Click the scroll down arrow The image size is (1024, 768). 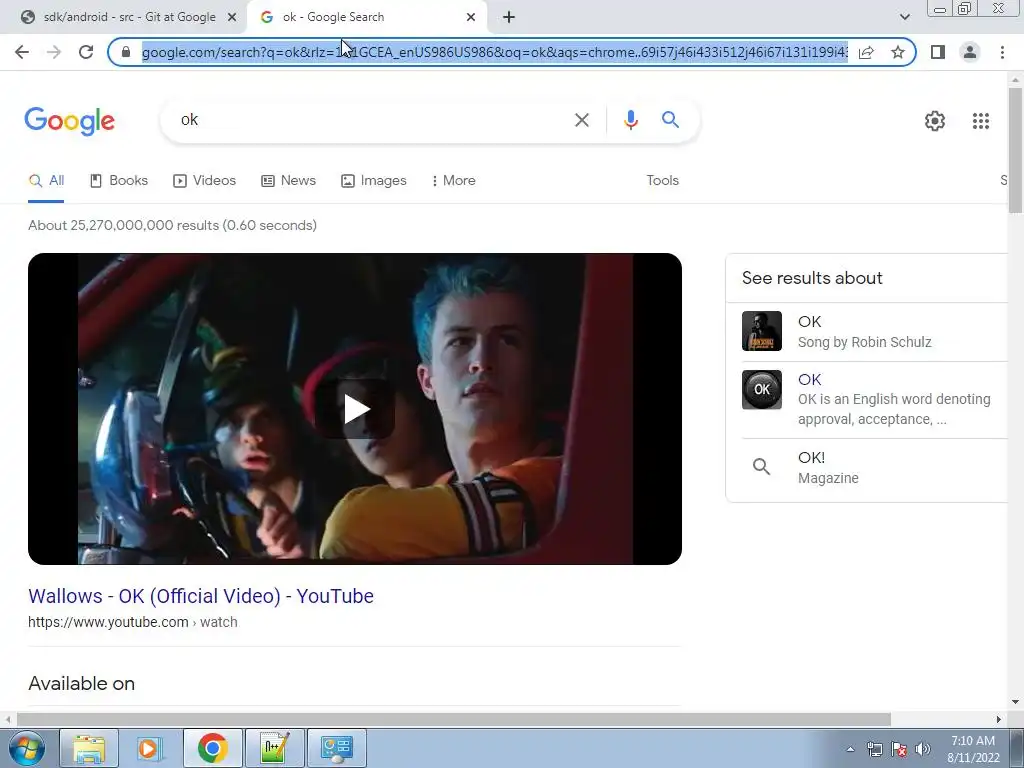(1015, 703)
